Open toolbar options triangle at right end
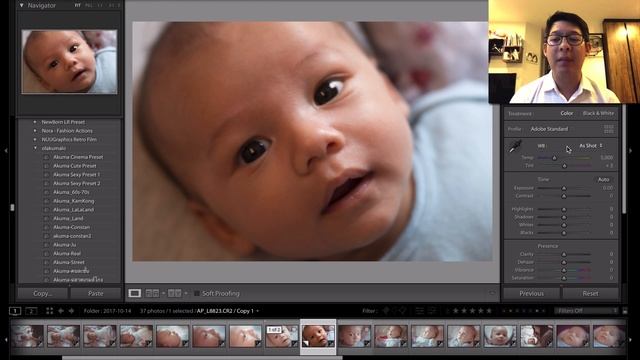 pyautogui.click(x=492, y=293)
